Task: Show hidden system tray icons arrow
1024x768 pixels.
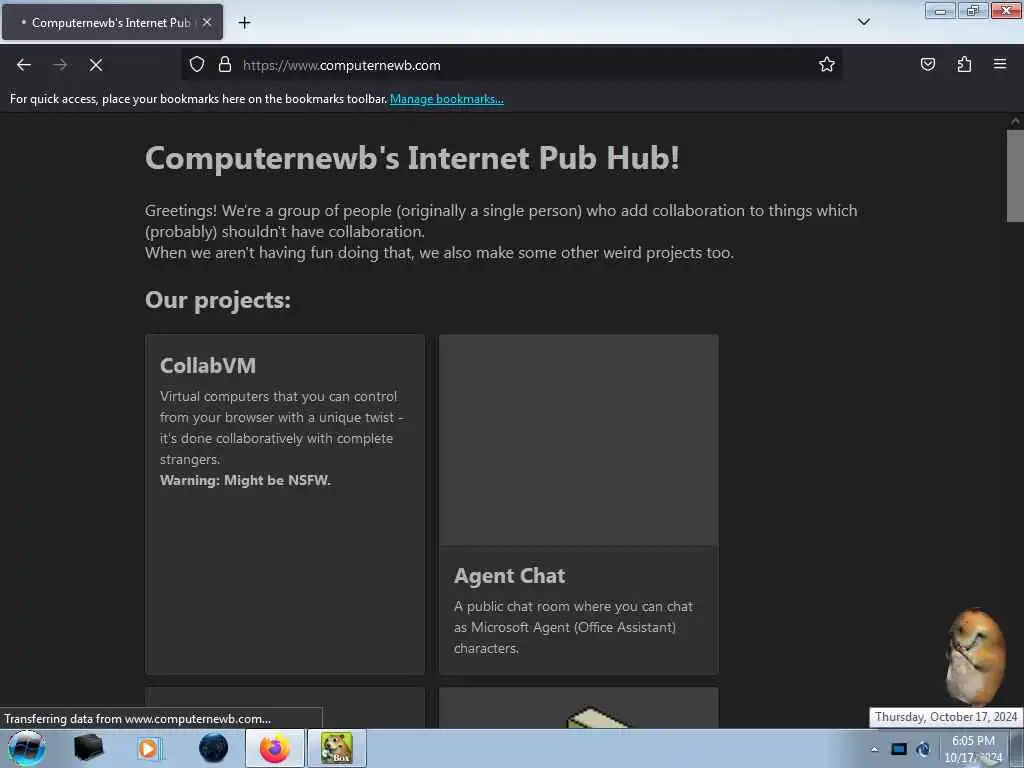Action: 874,749
